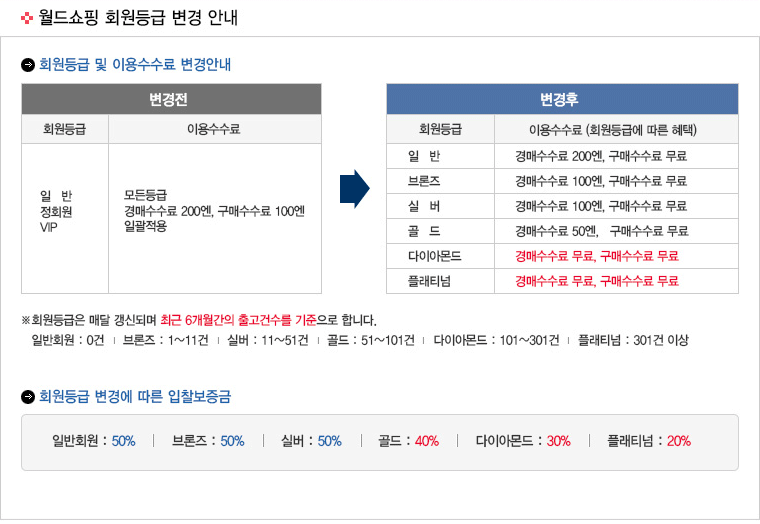Screen dimensions: 760x524
Task: Select the gray 변경전 table header
Action: click(171, 100)
